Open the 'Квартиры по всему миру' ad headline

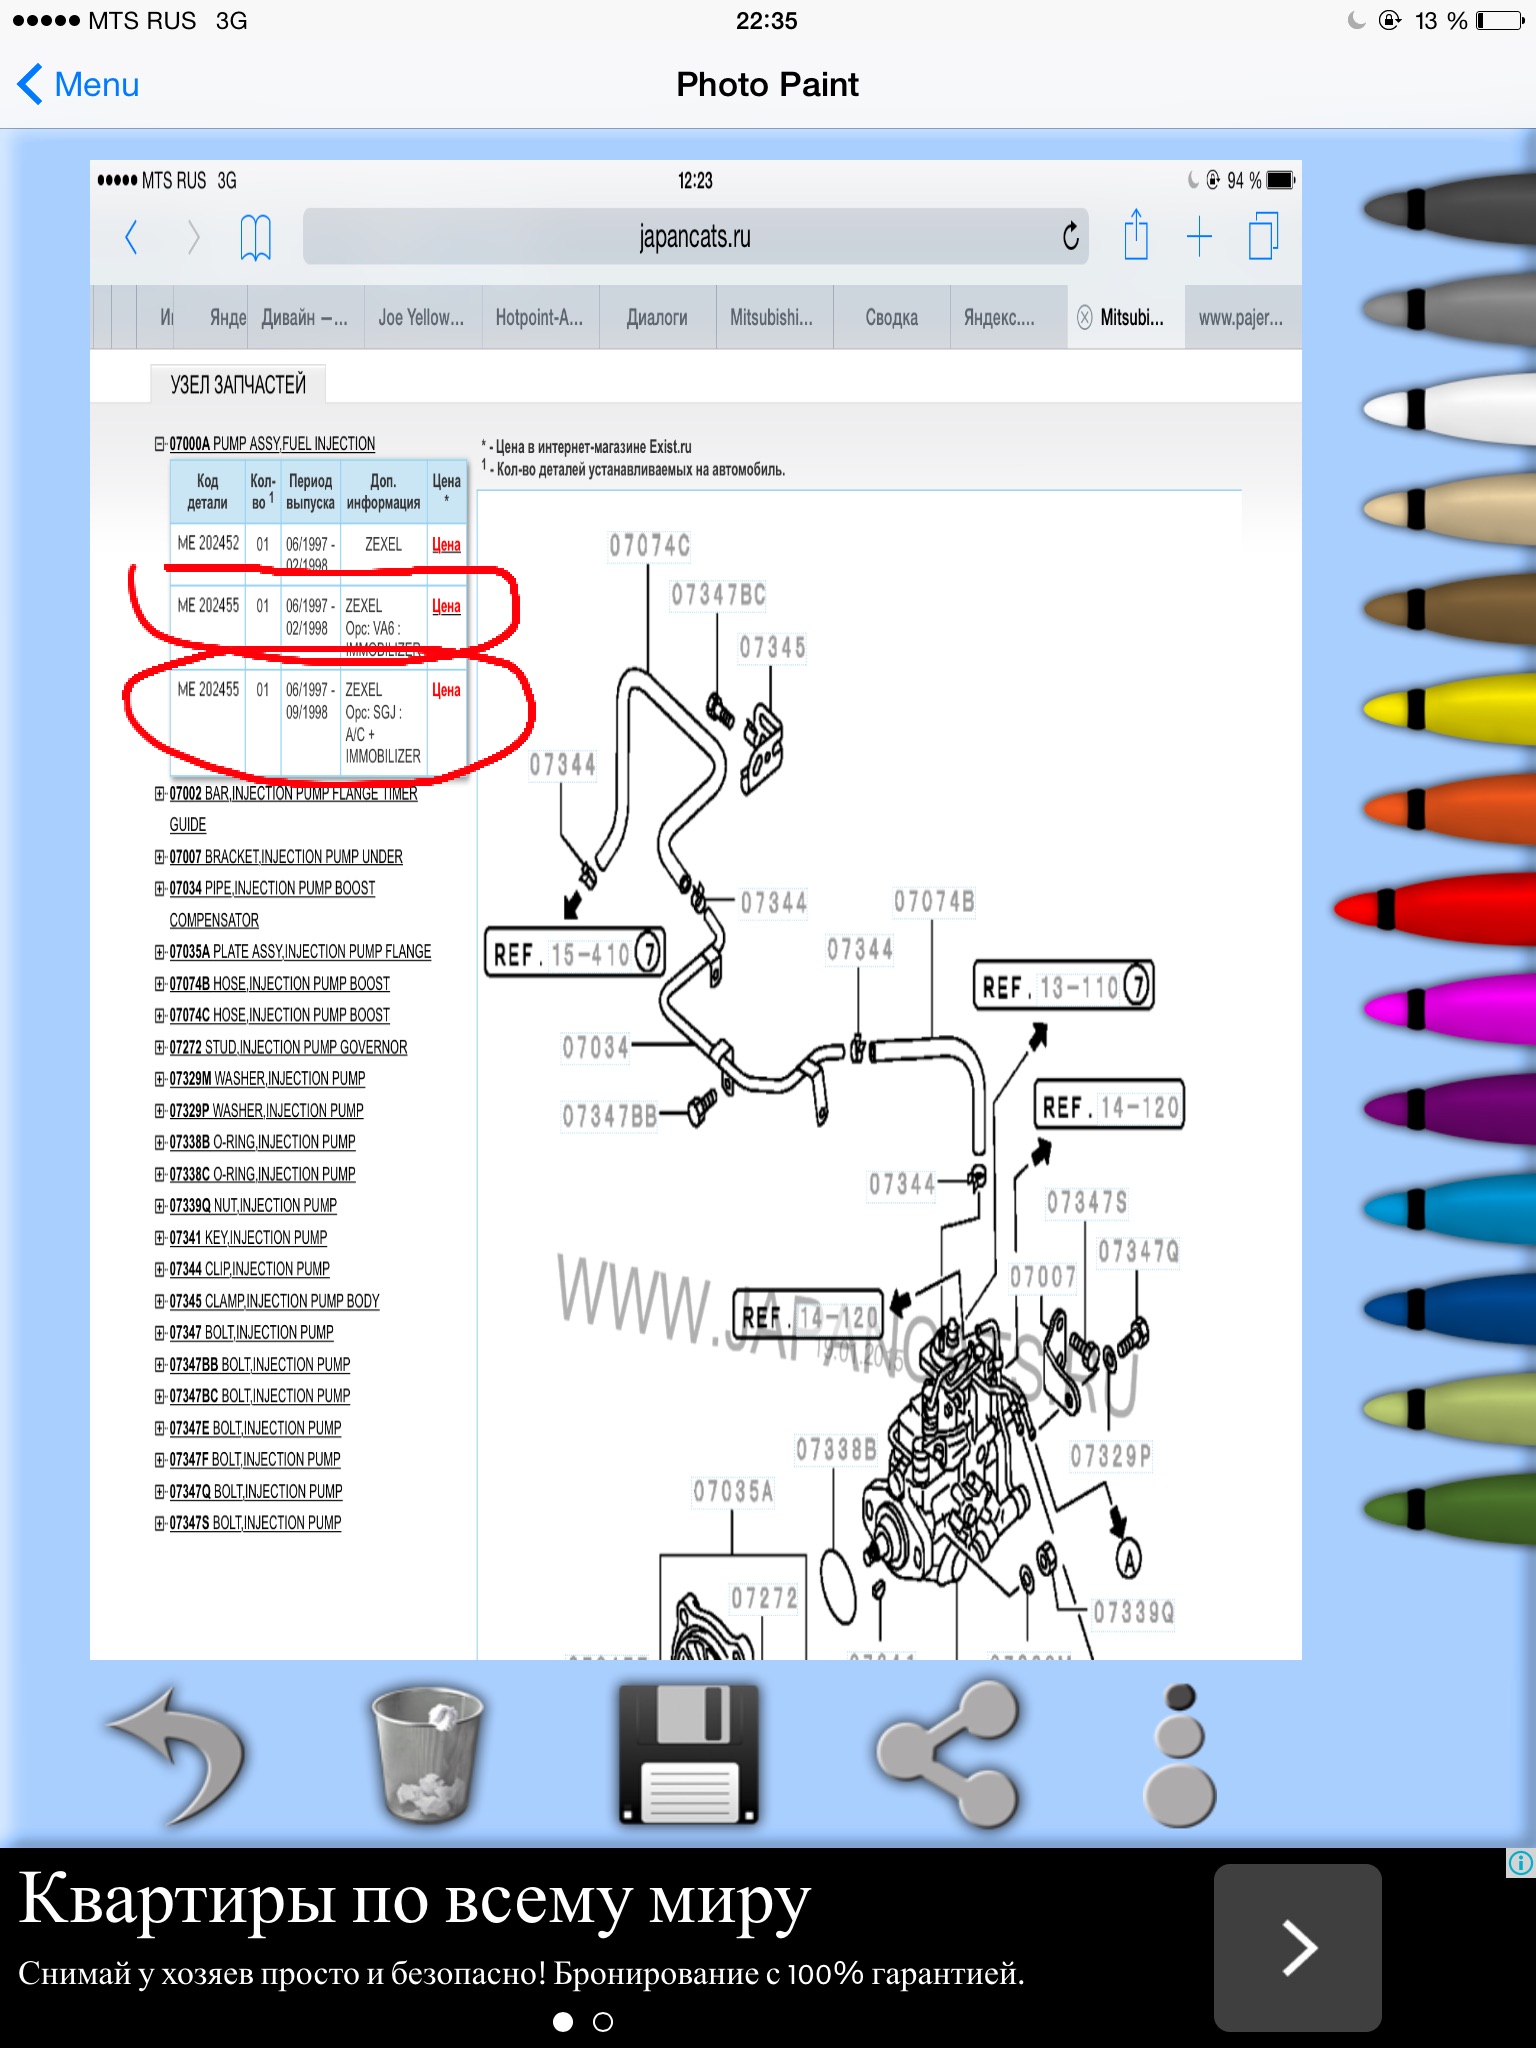(x=414, y=1899)
